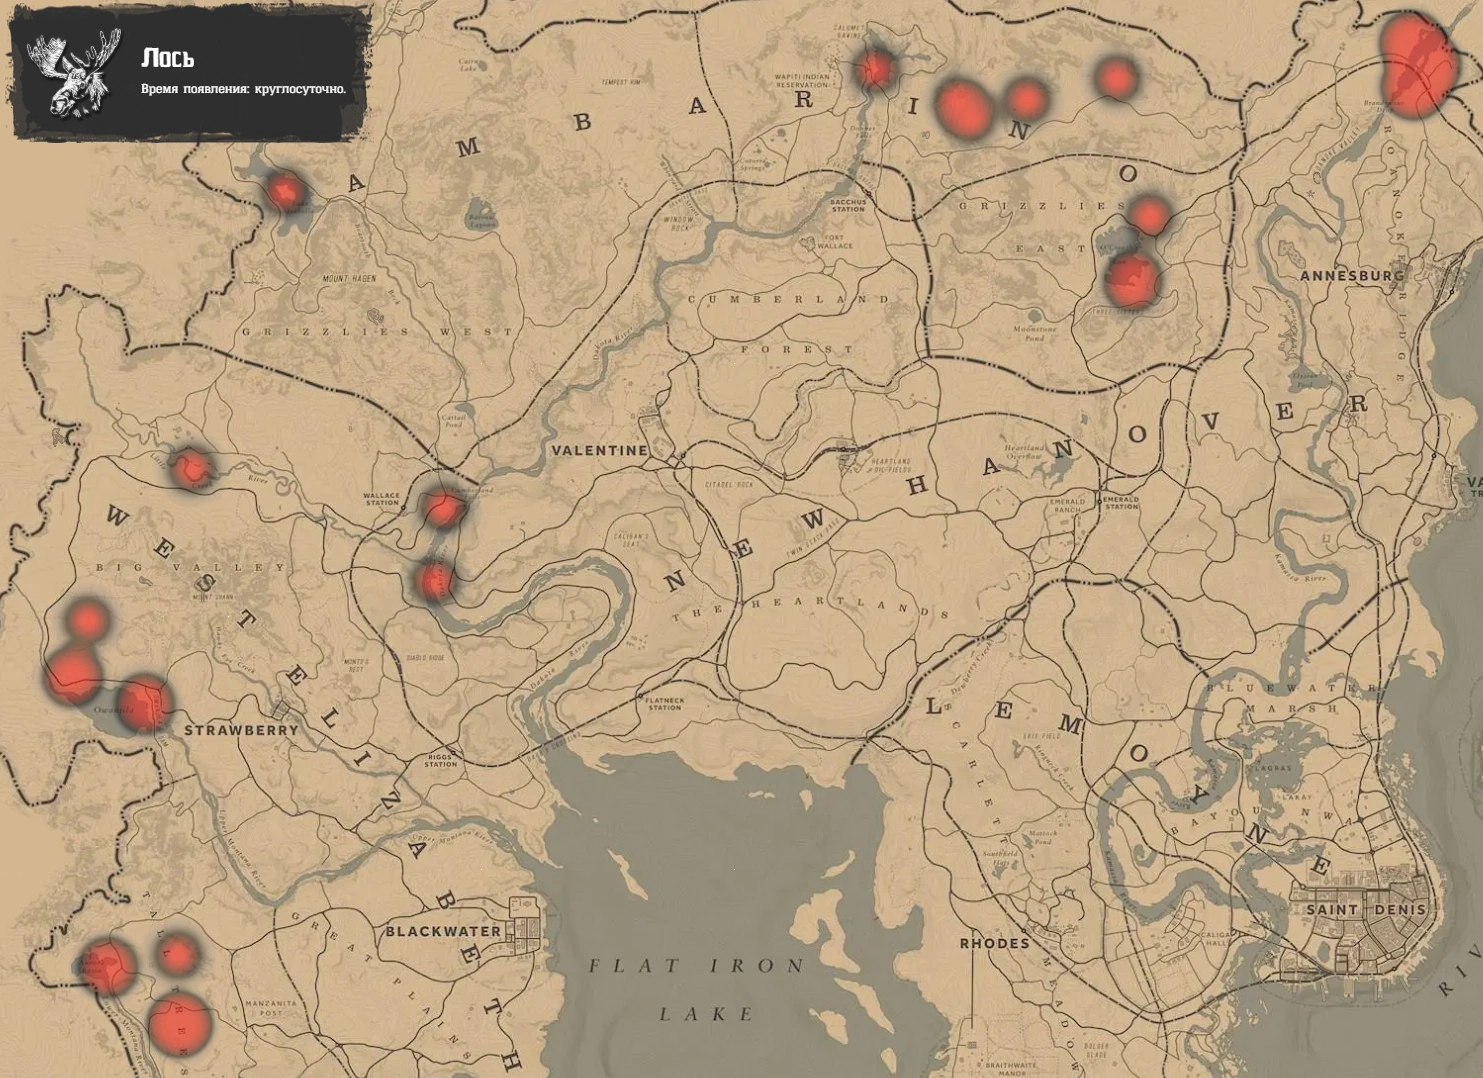Click the Cattail Pond label
1483x1078 pixels.
pyautogui.click(x=453, y=421)
